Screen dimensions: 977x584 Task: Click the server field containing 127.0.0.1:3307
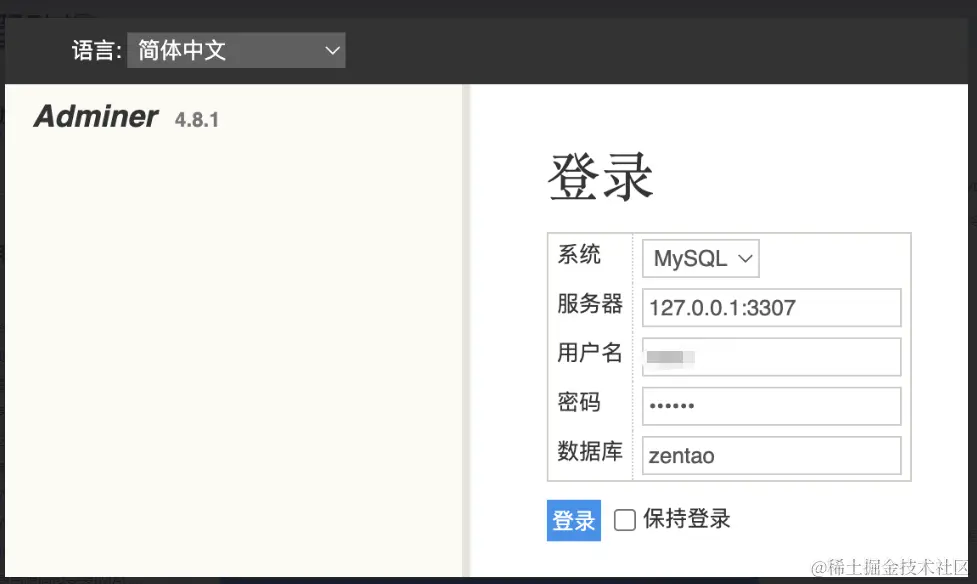coord(771,307)
